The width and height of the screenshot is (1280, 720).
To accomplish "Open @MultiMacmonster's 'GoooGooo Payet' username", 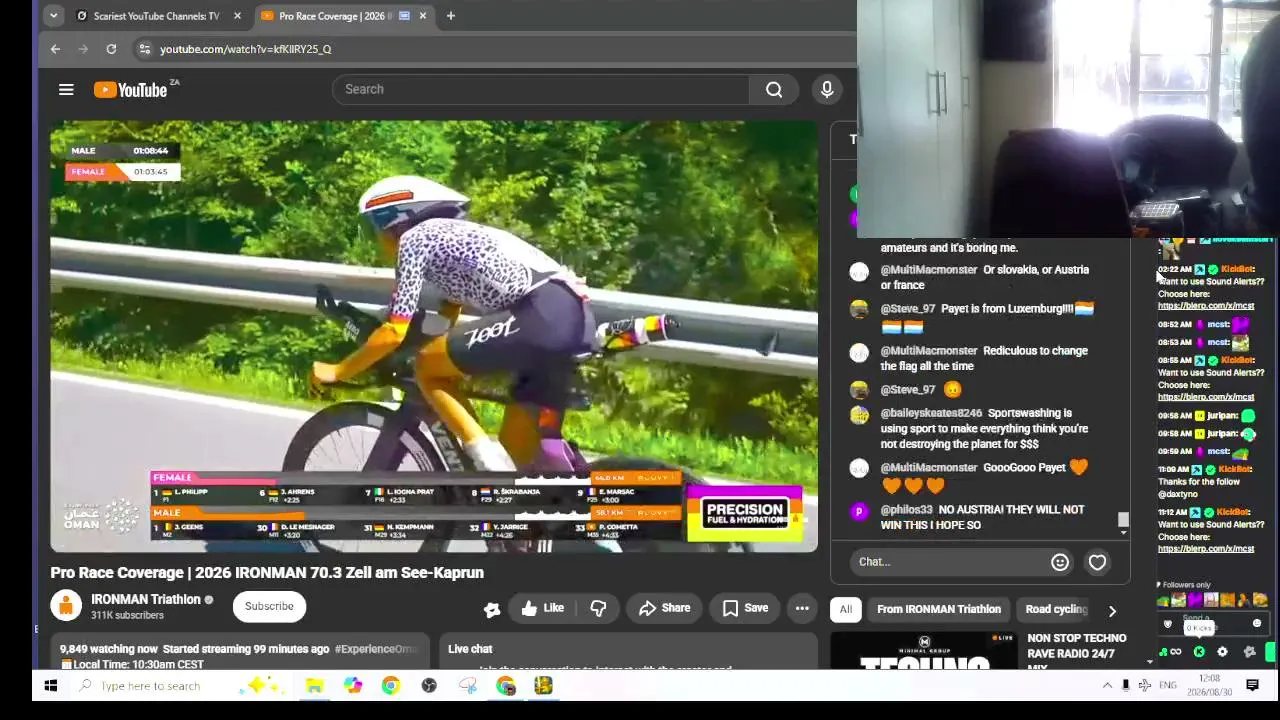I will pos(929,468).
